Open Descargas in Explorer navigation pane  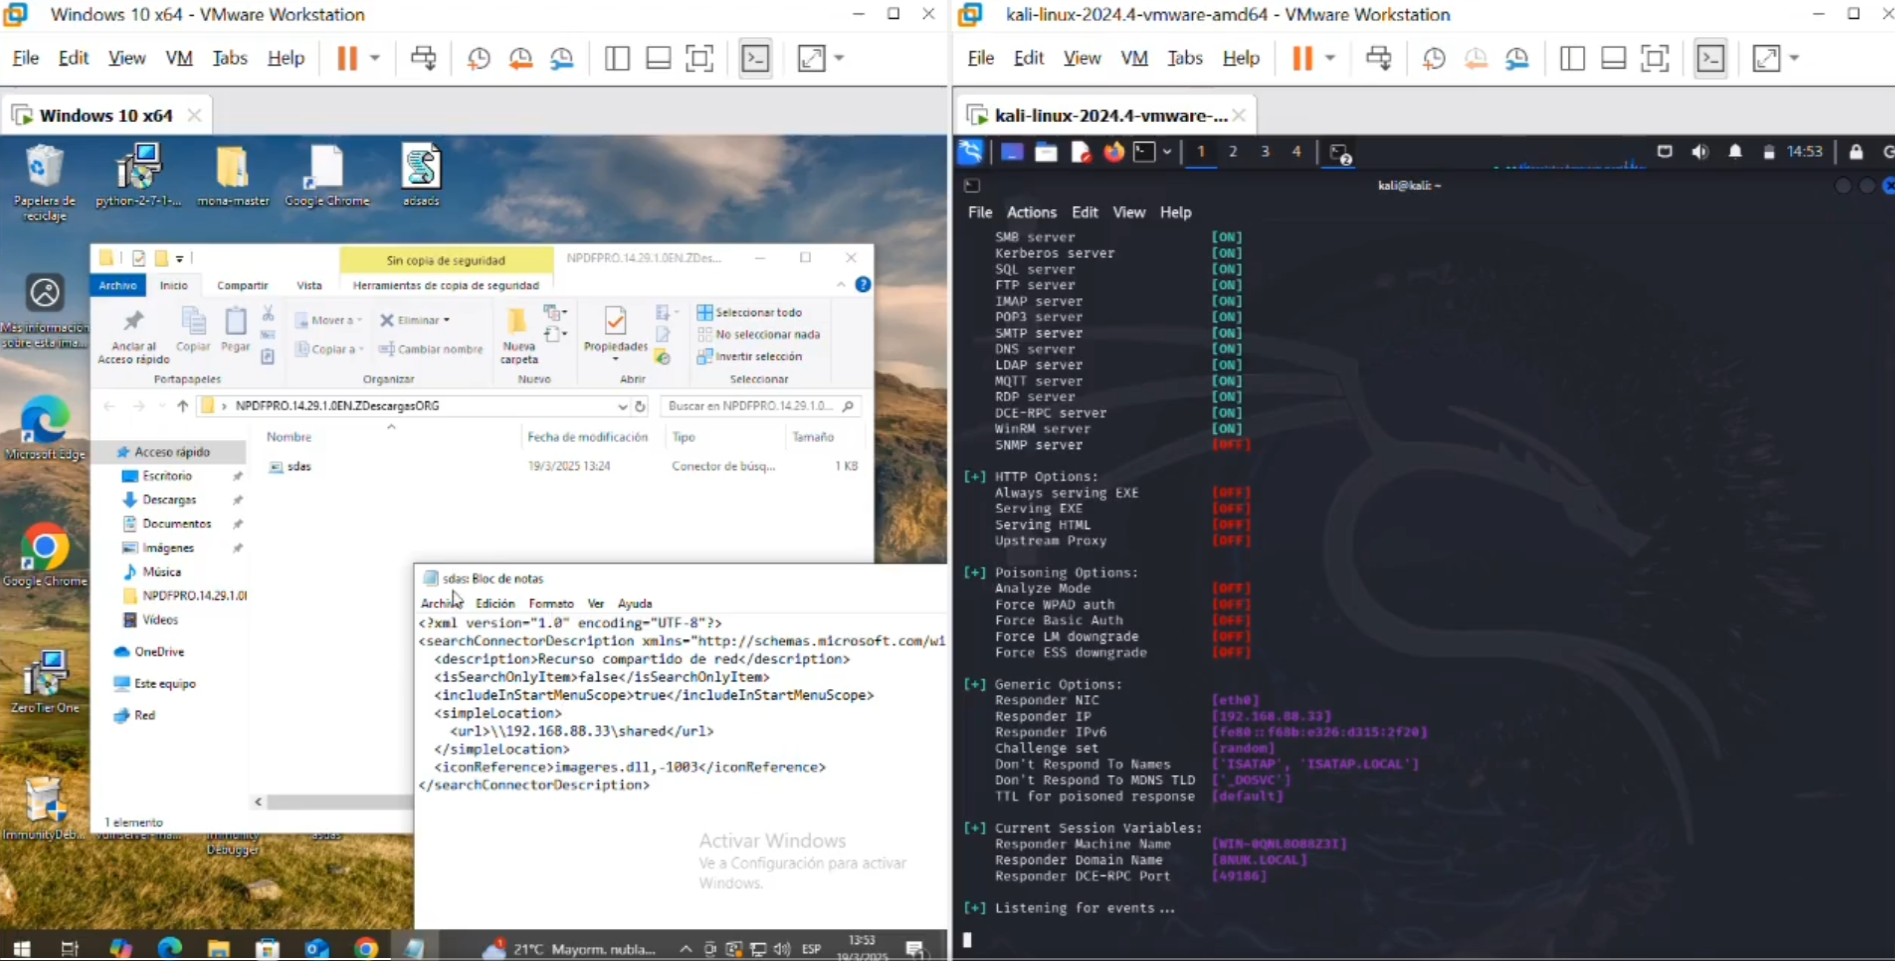click(169, 500)
